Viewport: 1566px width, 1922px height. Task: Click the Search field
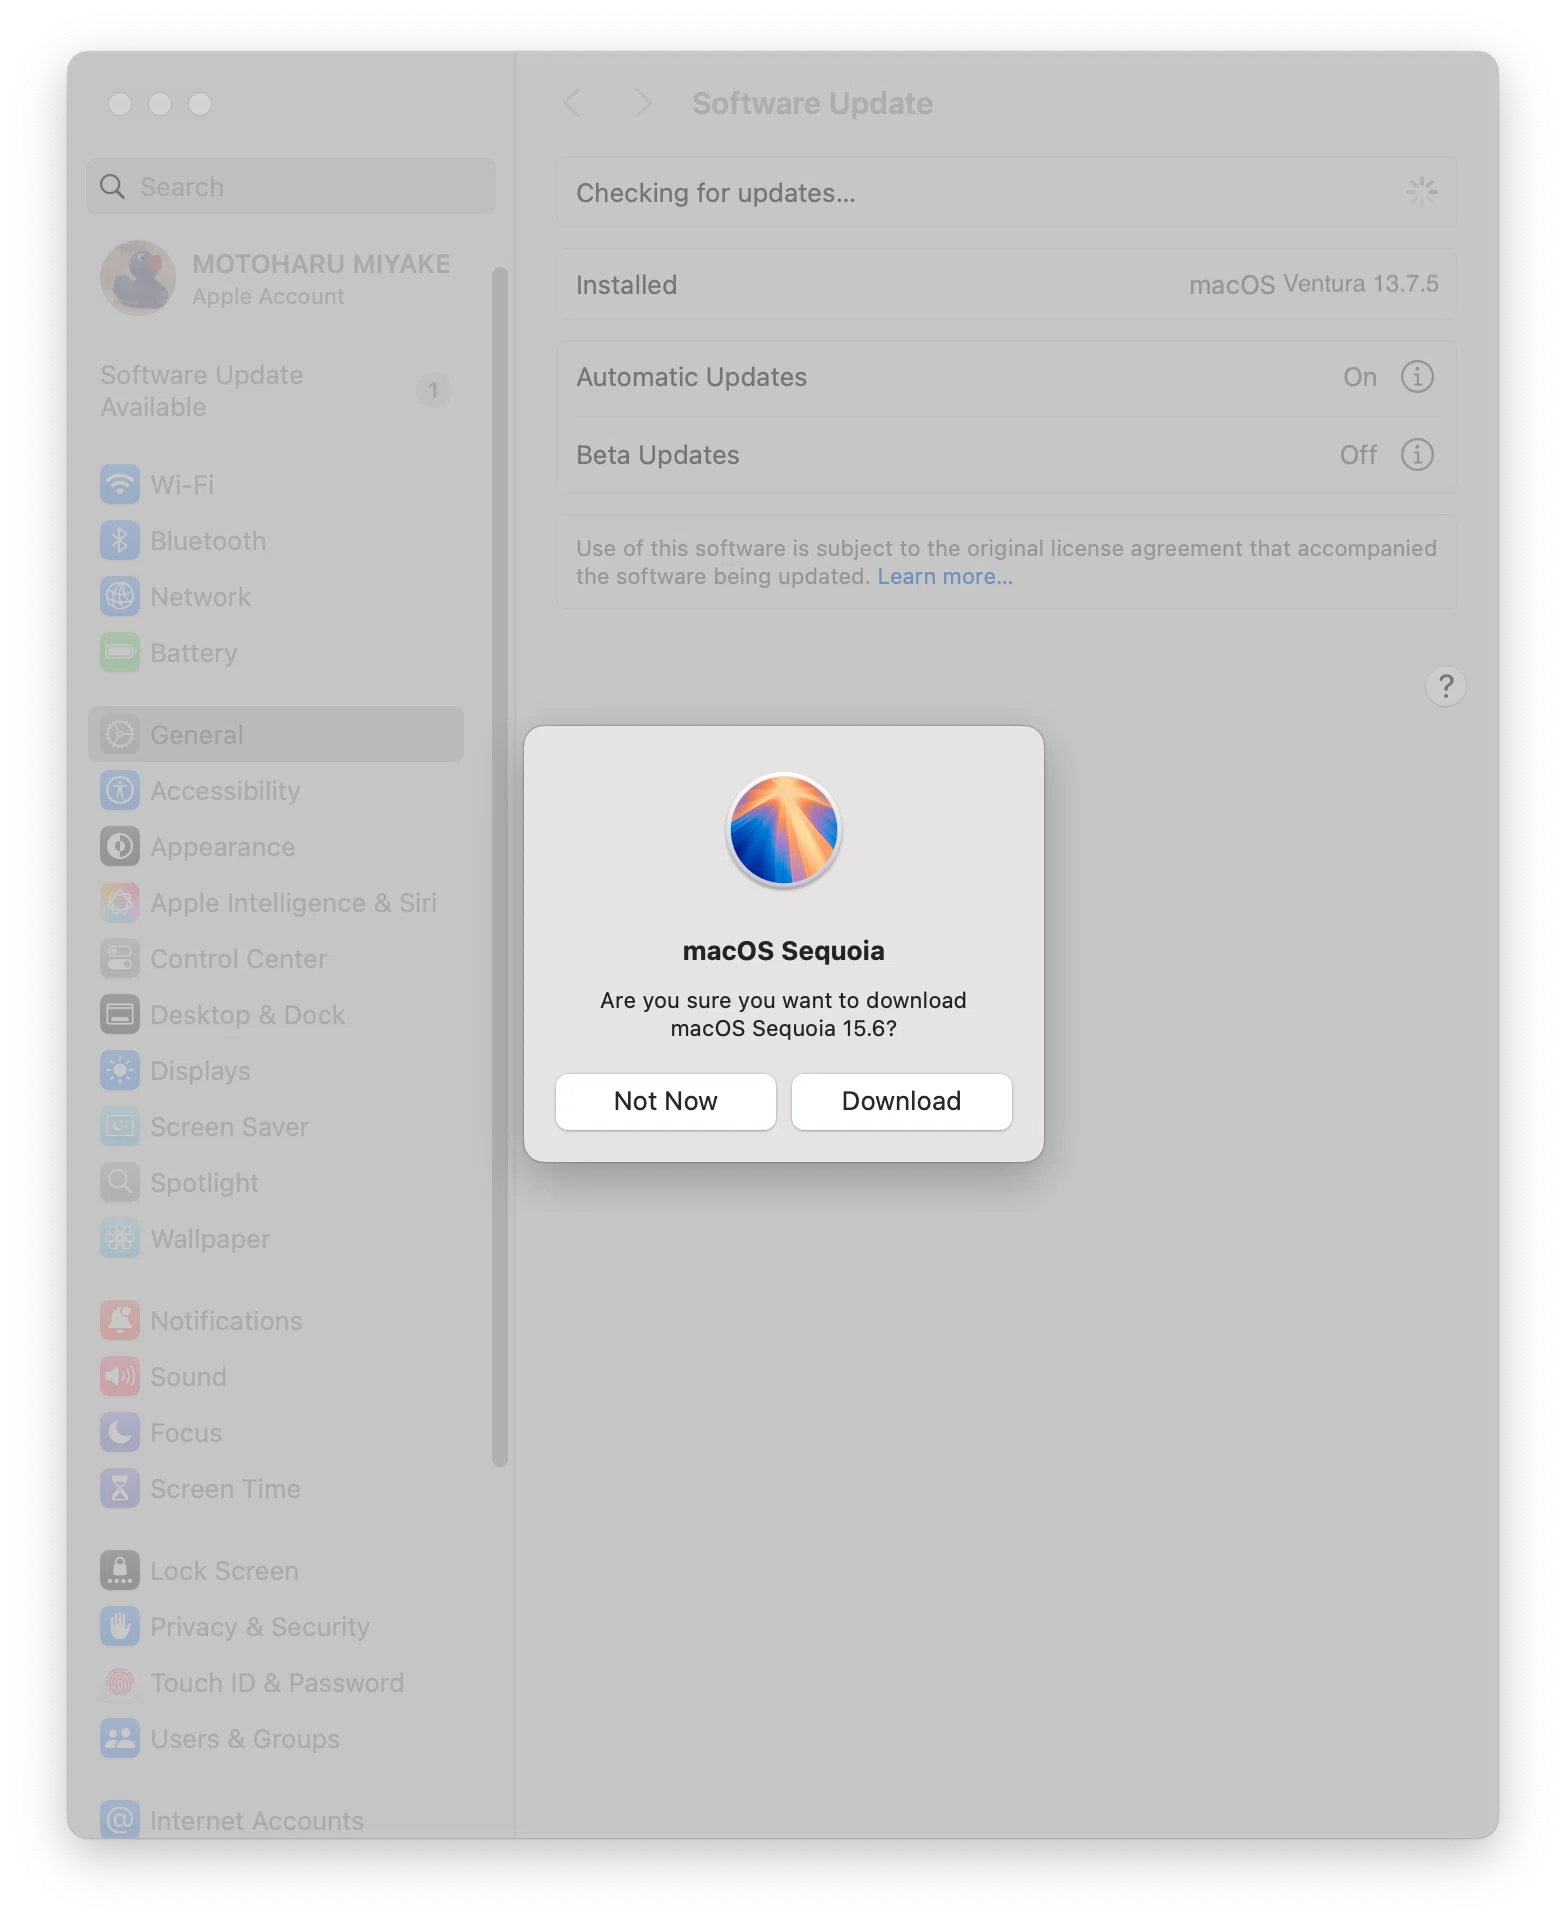(x=291, y=187)
